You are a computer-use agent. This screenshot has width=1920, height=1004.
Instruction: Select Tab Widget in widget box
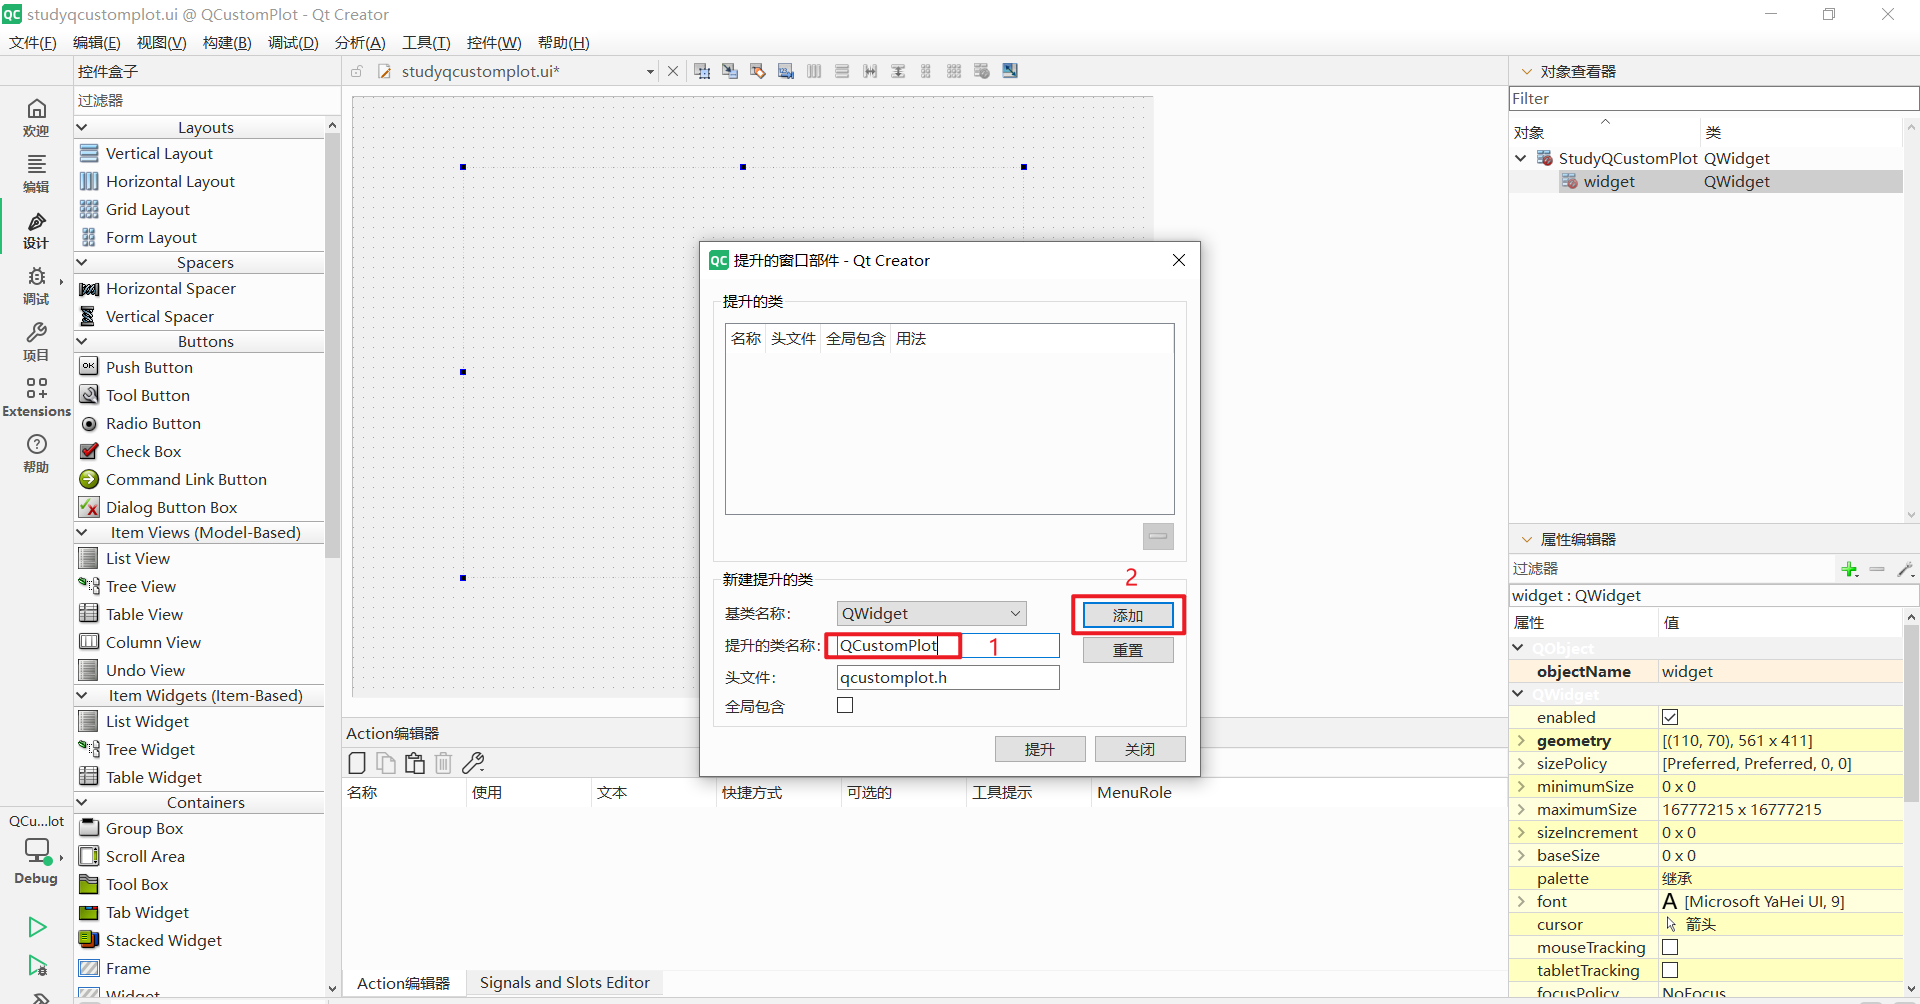[x=147, y=912]
